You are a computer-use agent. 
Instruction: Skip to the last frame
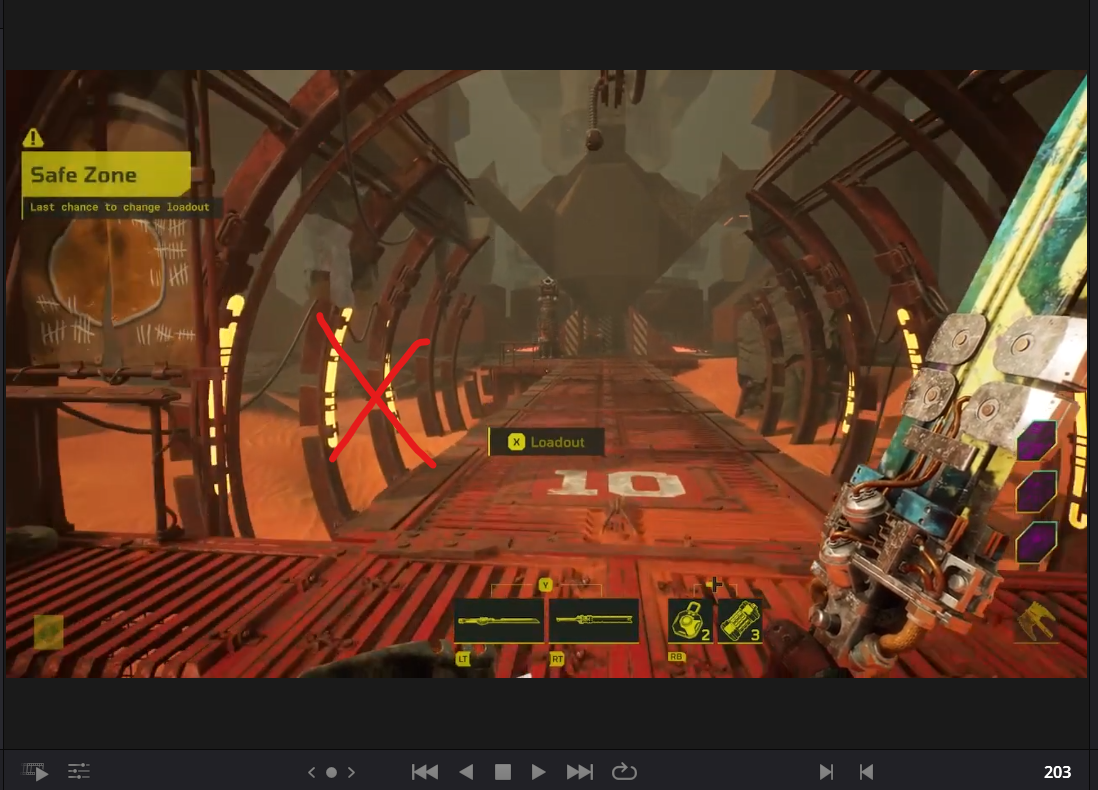[580, 772]
